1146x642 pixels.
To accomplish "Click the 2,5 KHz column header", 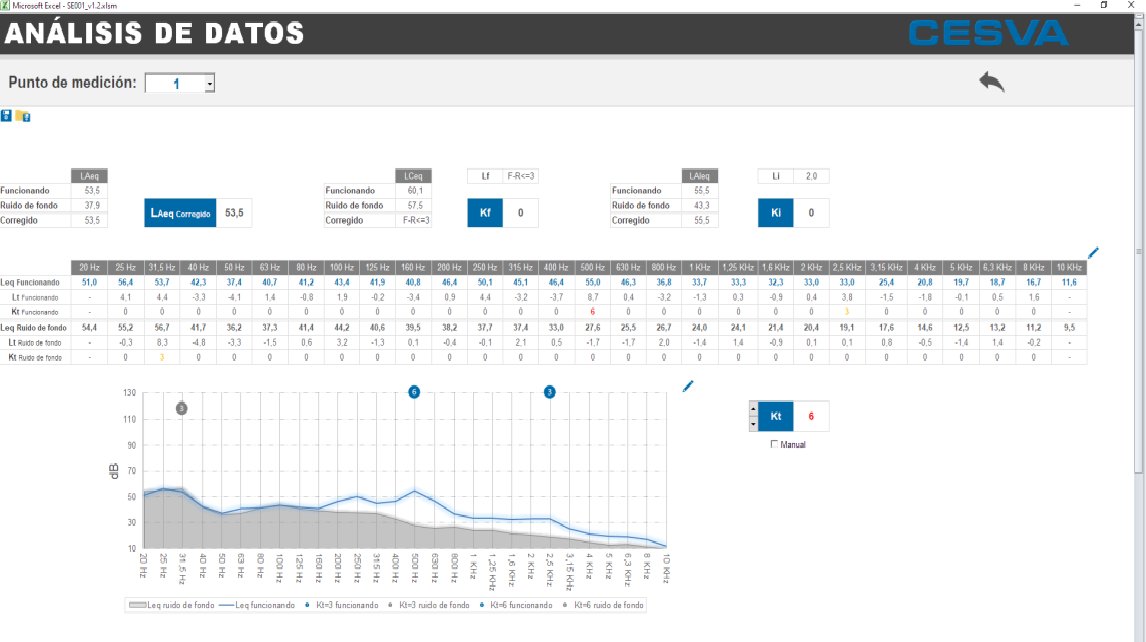I will [847, 267].
